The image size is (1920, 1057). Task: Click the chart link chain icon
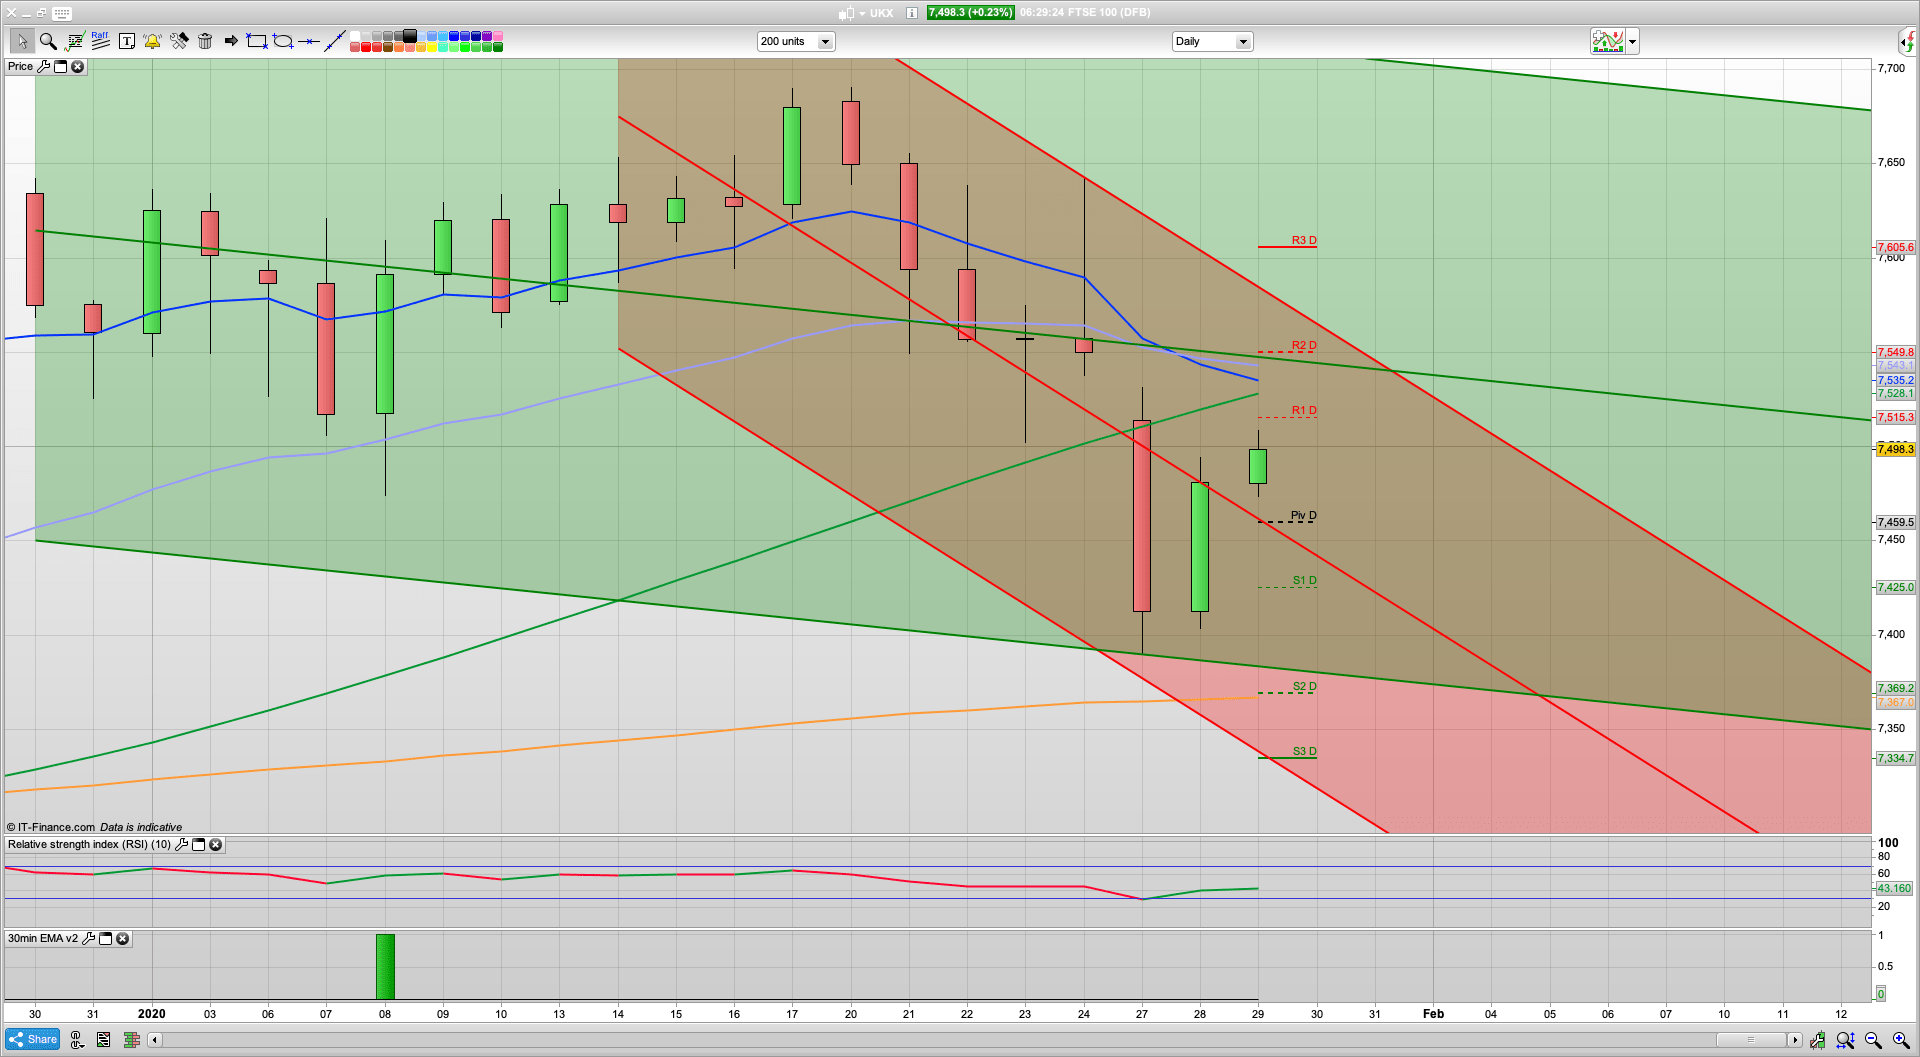[x=76, y=1040]
